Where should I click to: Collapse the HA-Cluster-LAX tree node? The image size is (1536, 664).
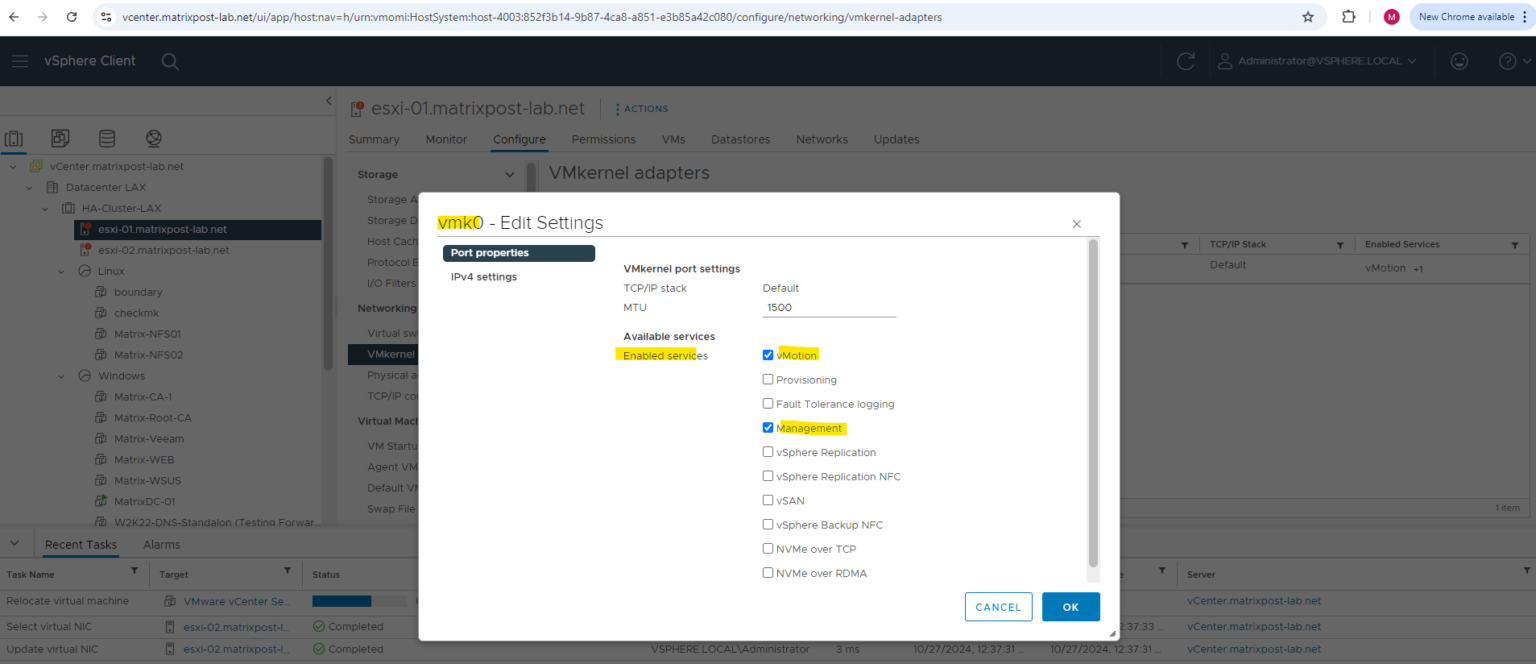click(x=44, y=208)
